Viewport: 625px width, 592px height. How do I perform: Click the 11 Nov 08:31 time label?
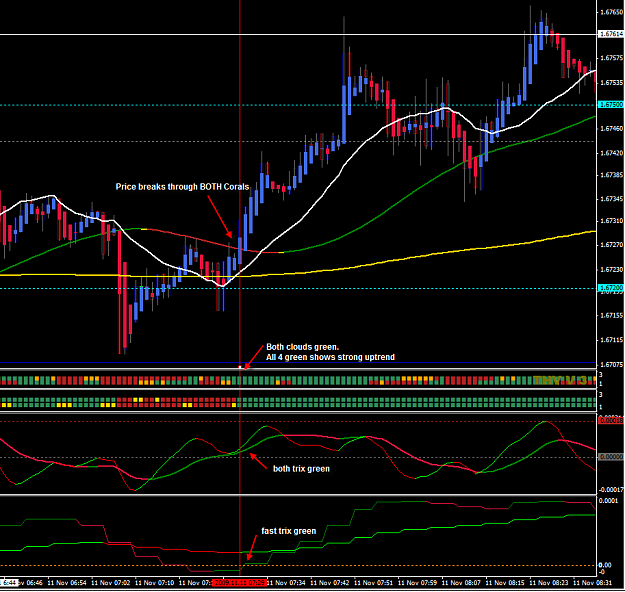[x=593, y=583]
